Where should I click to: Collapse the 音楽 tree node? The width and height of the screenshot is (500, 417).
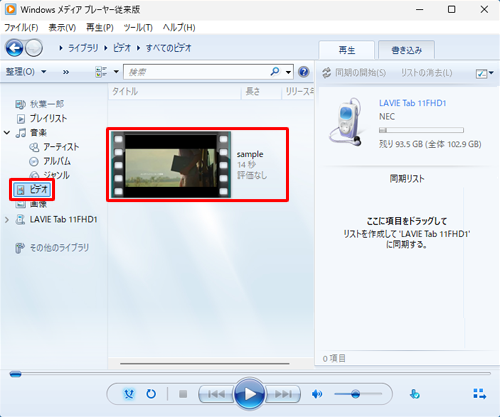click(x=7, y=133)
